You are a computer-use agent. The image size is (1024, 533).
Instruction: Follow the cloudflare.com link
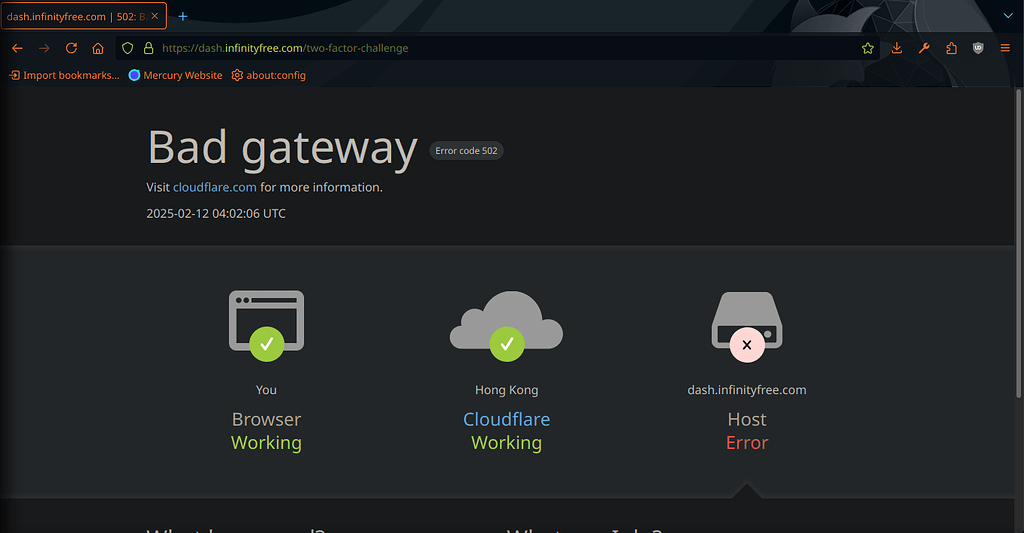tap(214, 187)
